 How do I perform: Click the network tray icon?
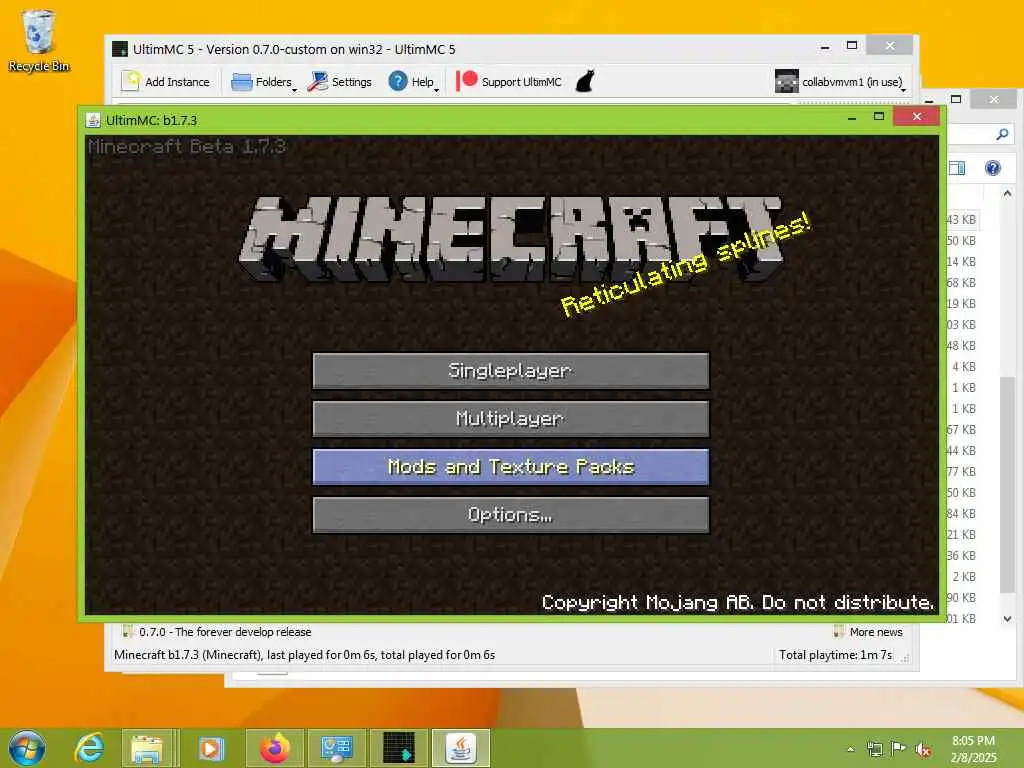[x=874, y=749]
